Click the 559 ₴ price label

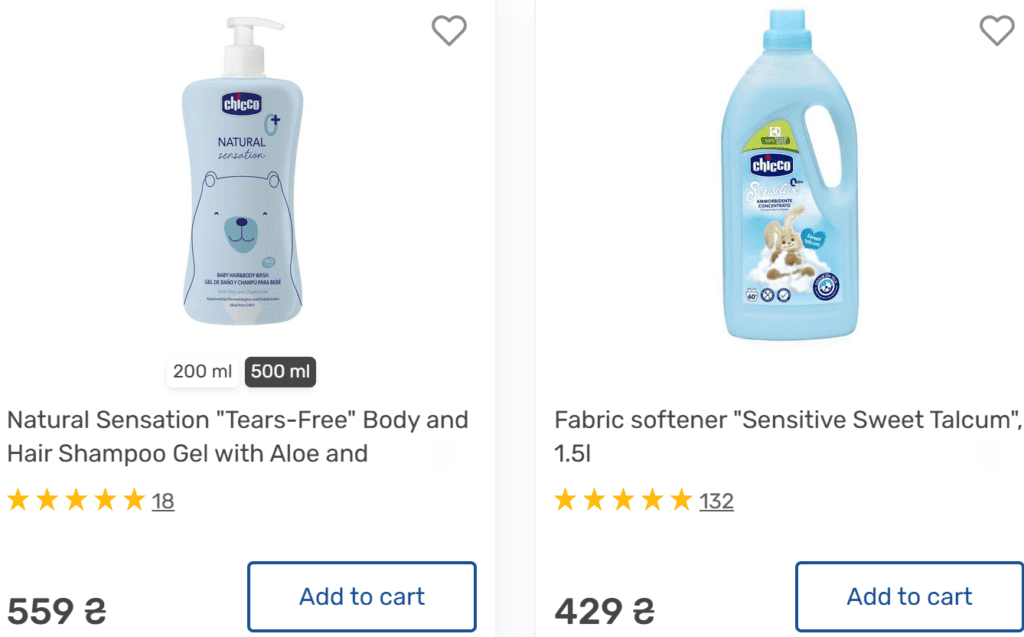56,610
